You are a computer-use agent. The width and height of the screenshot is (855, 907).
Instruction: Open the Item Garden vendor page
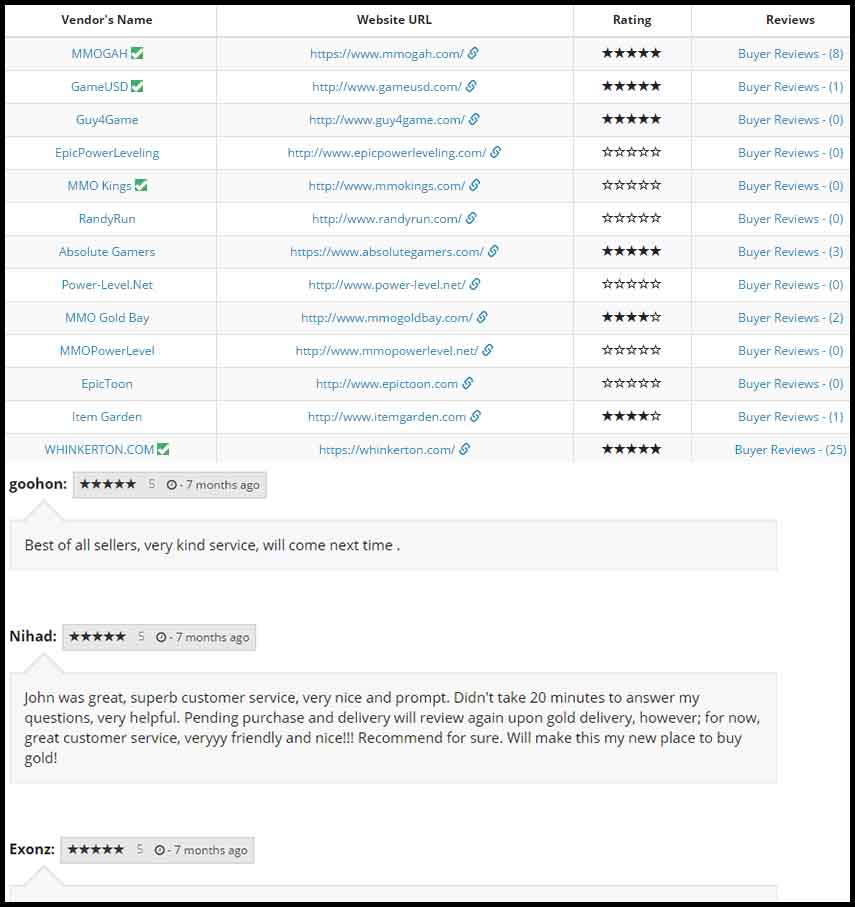click(107, 416)
